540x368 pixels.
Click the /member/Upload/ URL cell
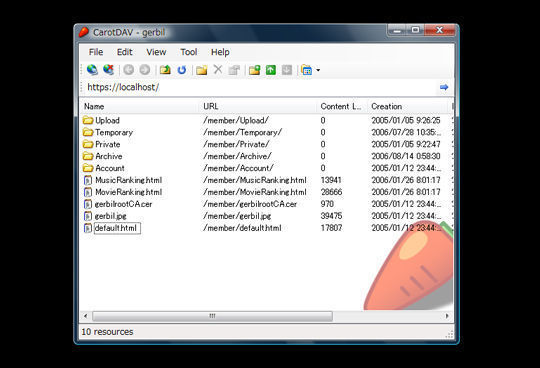236,120
